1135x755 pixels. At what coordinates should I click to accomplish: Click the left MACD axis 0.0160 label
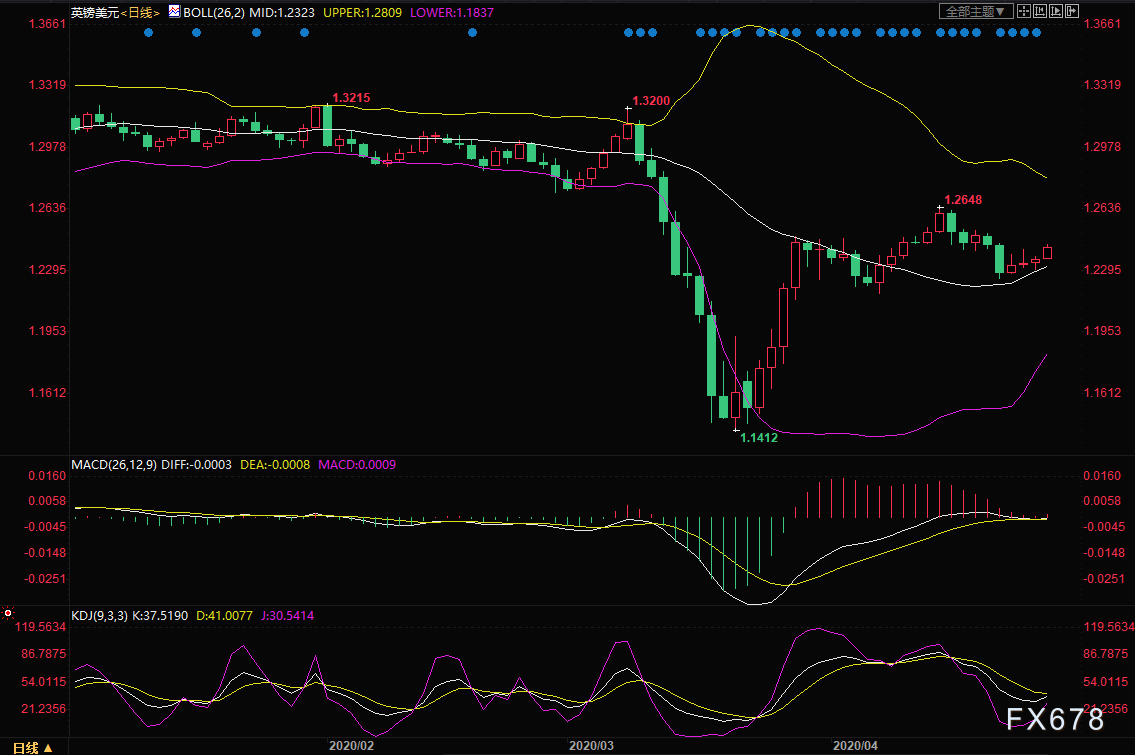[47, 476]
